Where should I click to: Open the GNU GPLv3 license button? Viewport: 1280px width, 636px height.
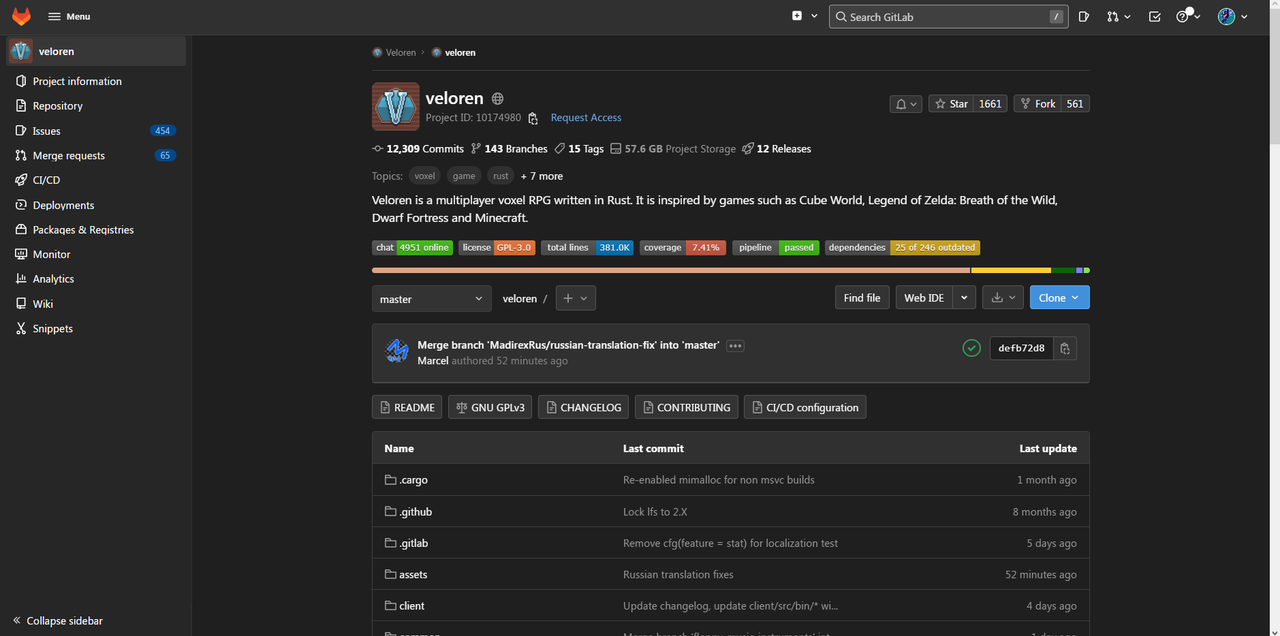(x=490, y=407)
